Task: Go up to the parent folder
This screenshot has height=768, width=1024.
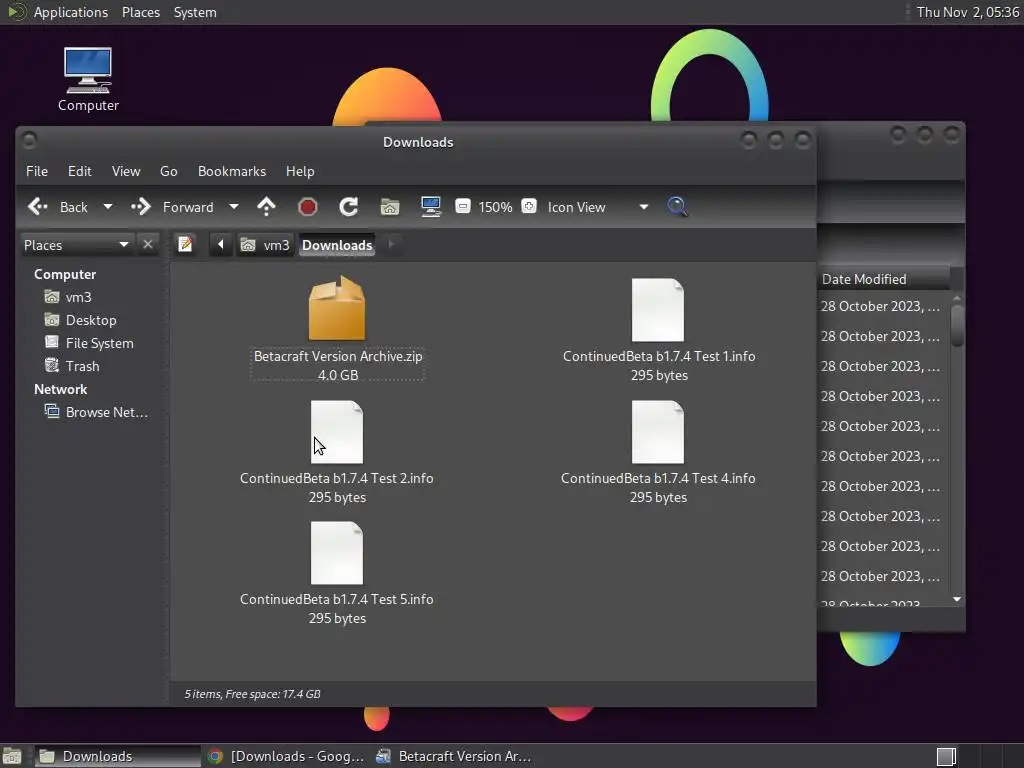Action: pos(266,207)
